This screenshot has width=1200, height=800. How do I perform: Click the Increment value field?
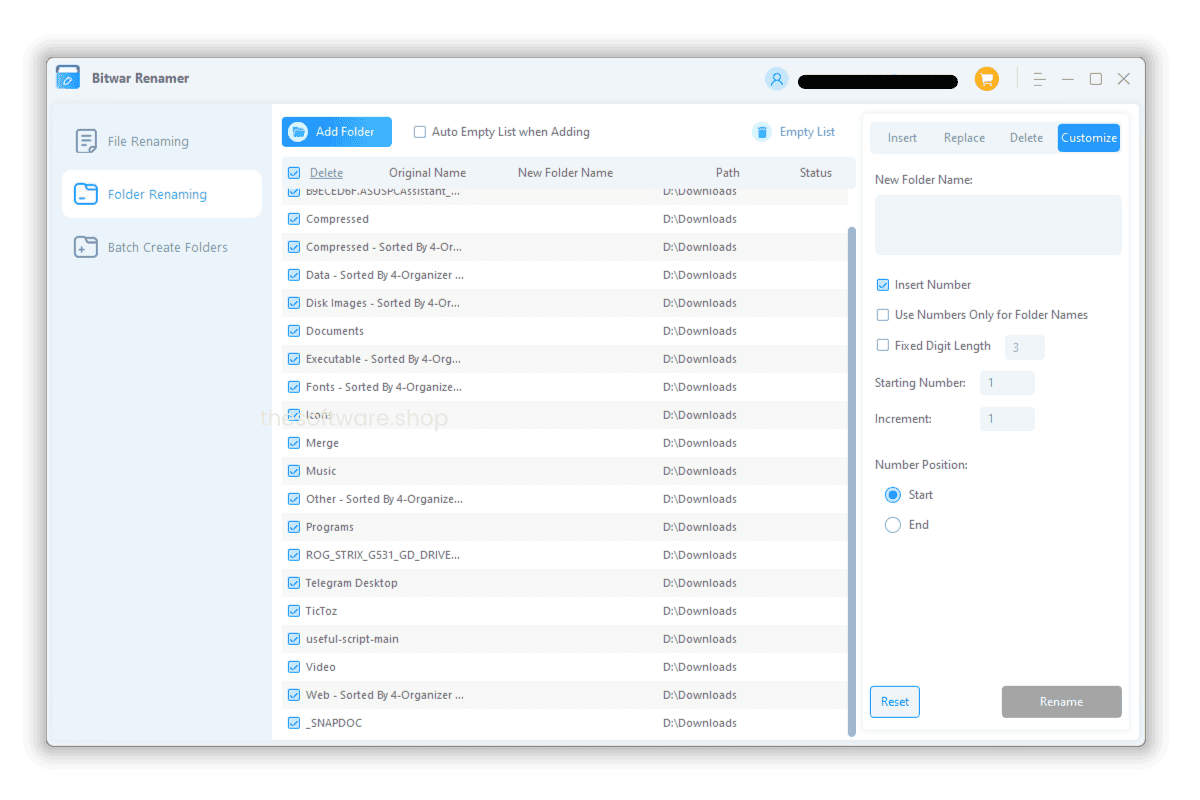point(1007,419)
